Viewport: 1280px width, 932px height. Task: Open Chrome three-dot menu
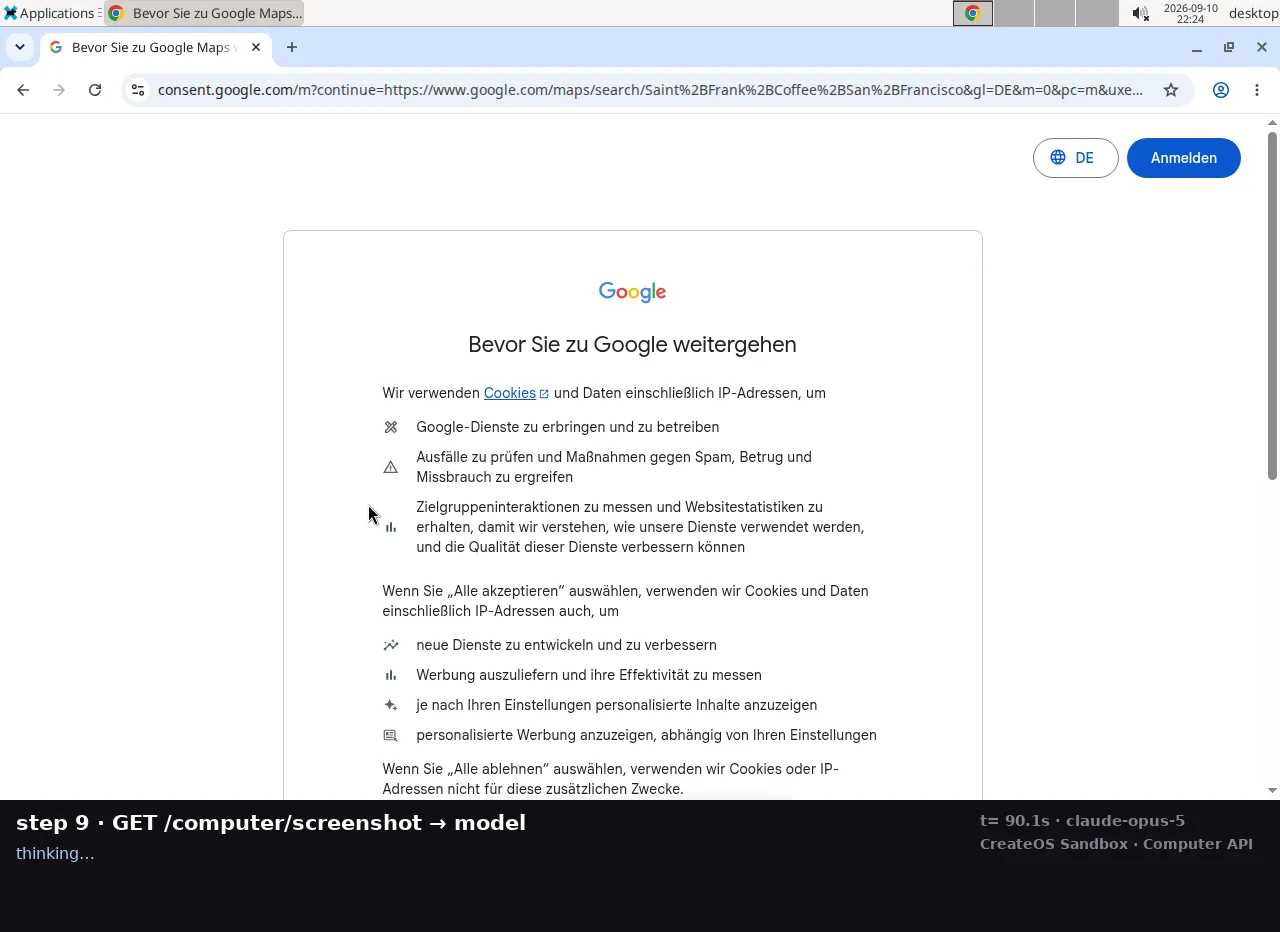pos(1257,90)
